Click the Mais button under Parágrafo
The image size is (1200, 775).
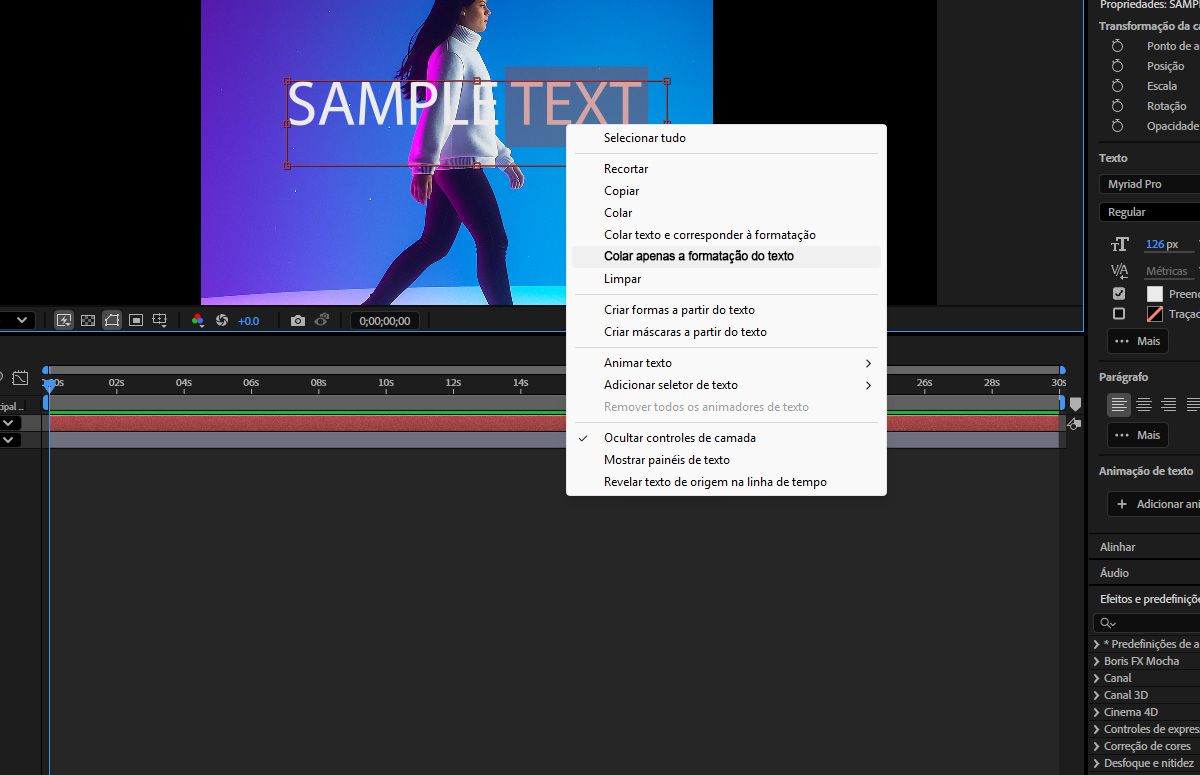pos(1137,435)
